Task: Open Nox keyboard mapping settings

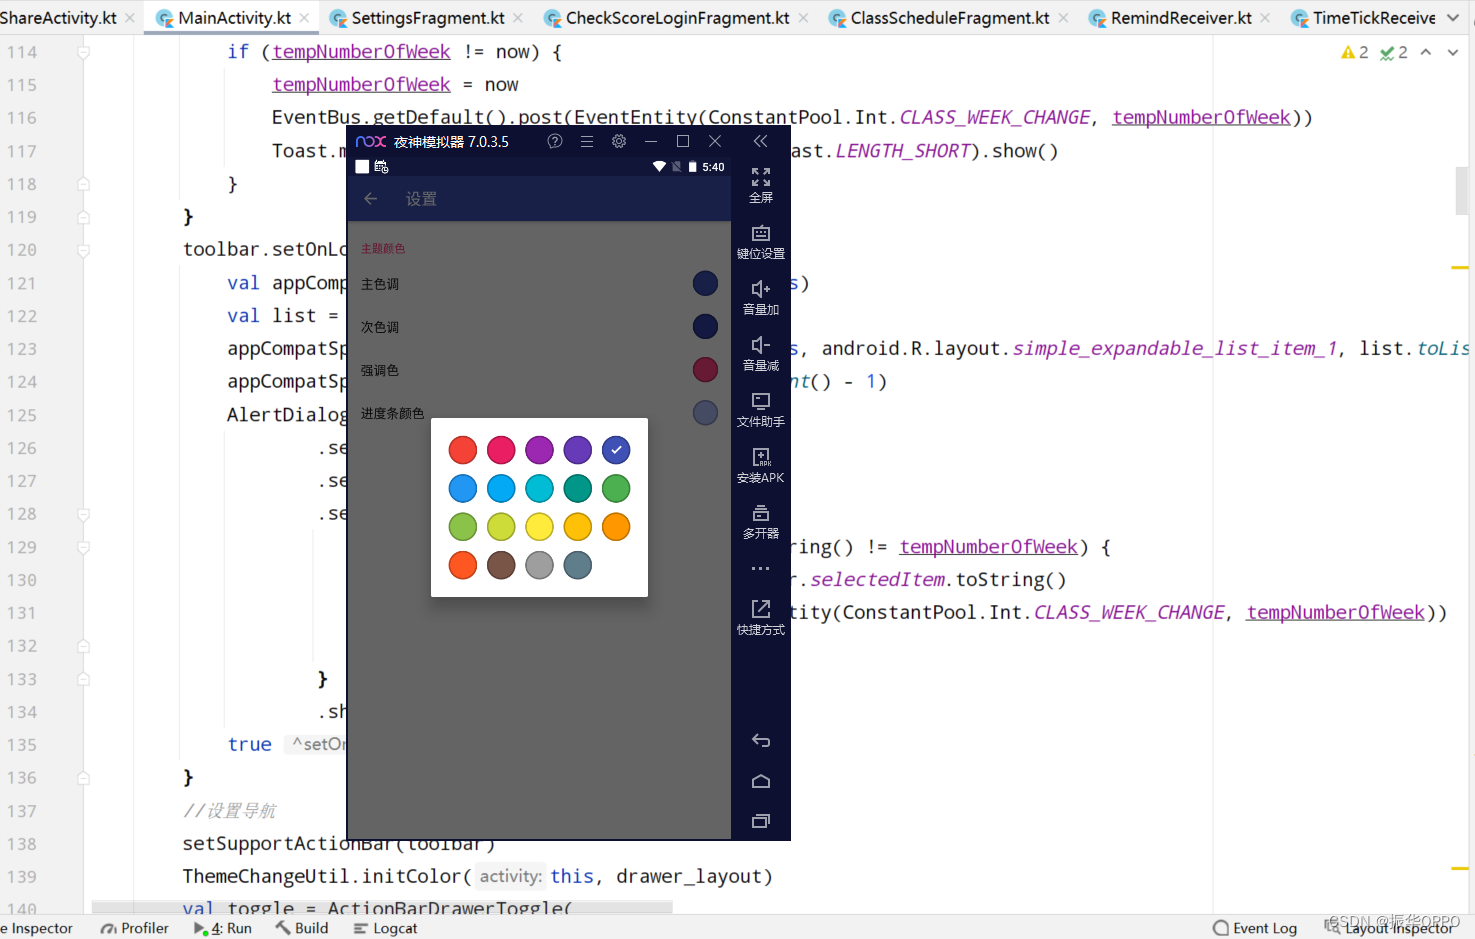Action: (761, 234)
